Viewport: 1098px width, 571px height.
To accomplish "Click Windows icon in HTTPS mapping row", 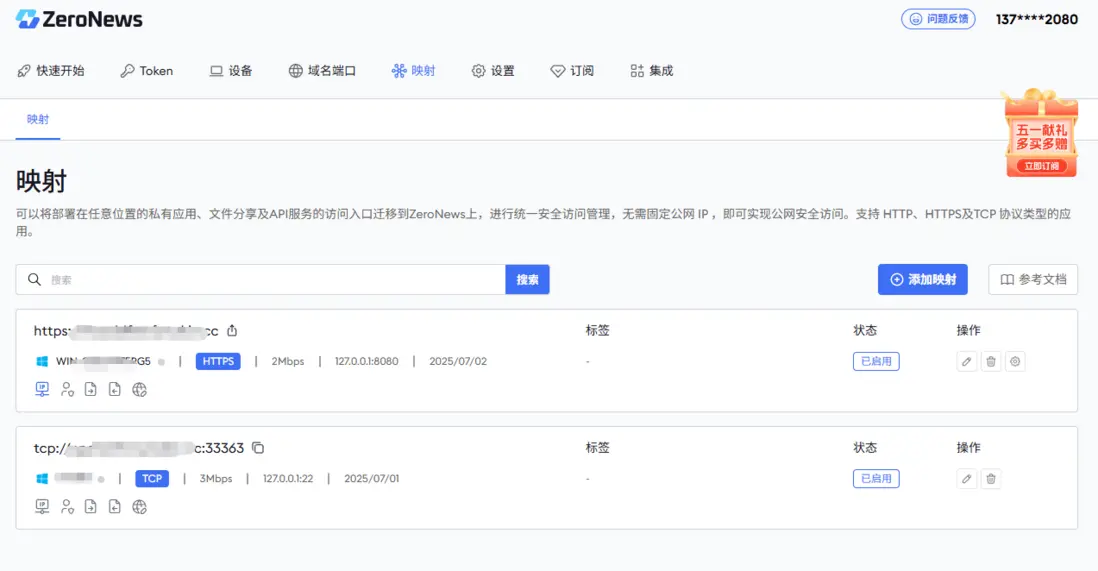I will coord(42,362).
